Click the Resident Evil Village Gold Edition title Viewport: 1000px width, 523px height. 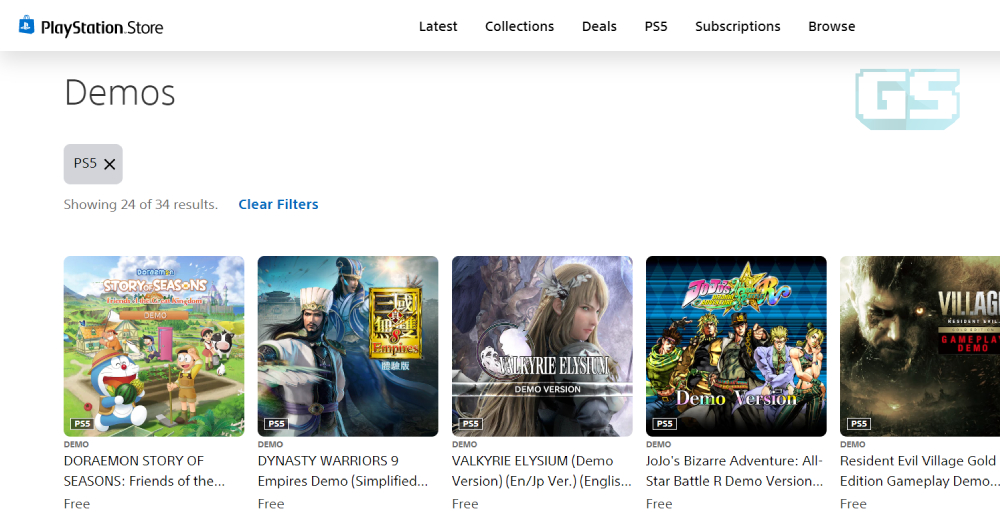pos(920,471)
